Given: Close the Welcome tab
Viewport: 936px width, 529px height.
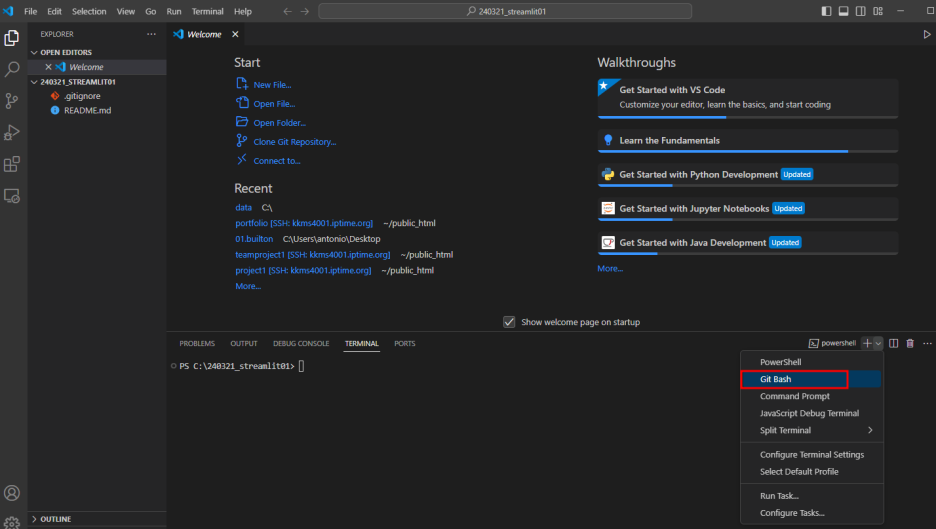Looking at the screenshot, I should click(x=235, y=34).
